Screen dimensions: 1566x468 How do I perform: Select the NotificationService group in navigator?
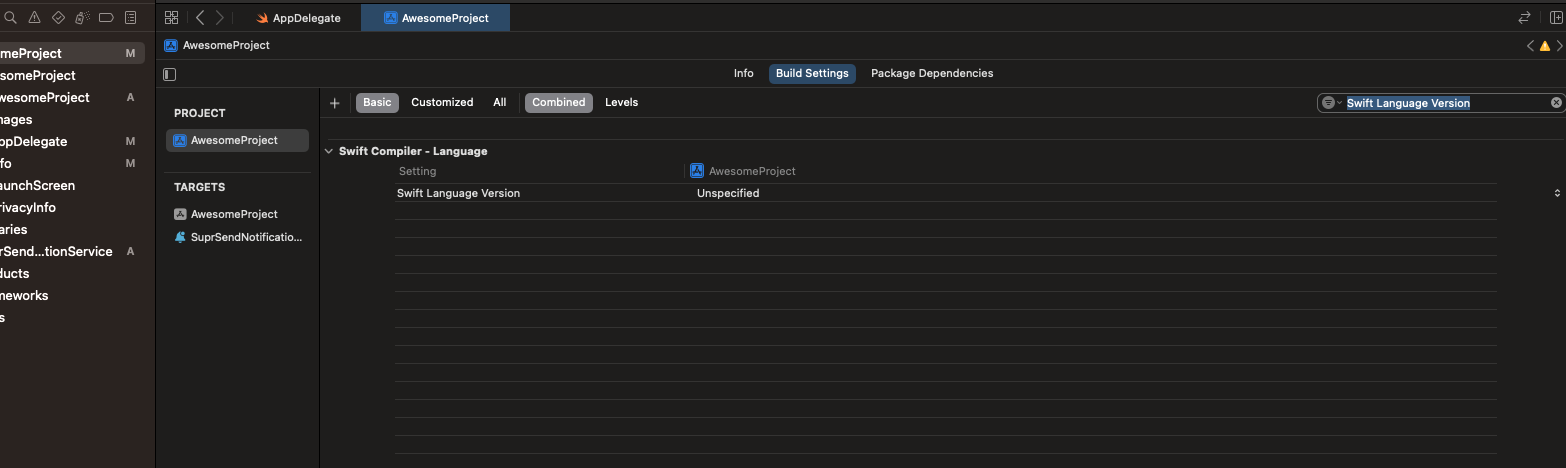click(x=56, y=252)
